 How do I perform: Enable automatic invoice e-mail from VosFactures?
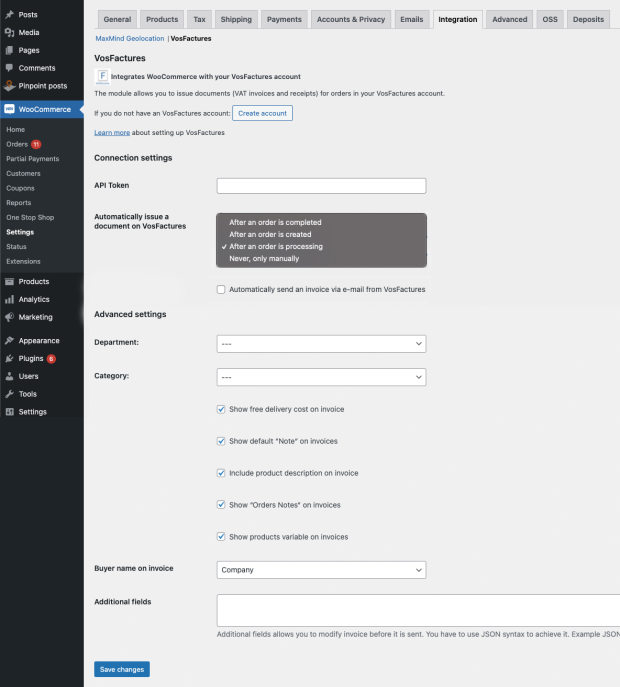point(221,290)
